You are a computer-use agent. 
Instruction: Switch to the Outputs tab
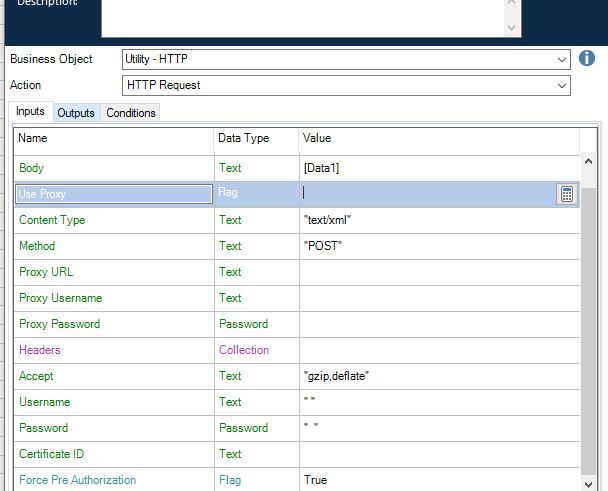(76, 113)
